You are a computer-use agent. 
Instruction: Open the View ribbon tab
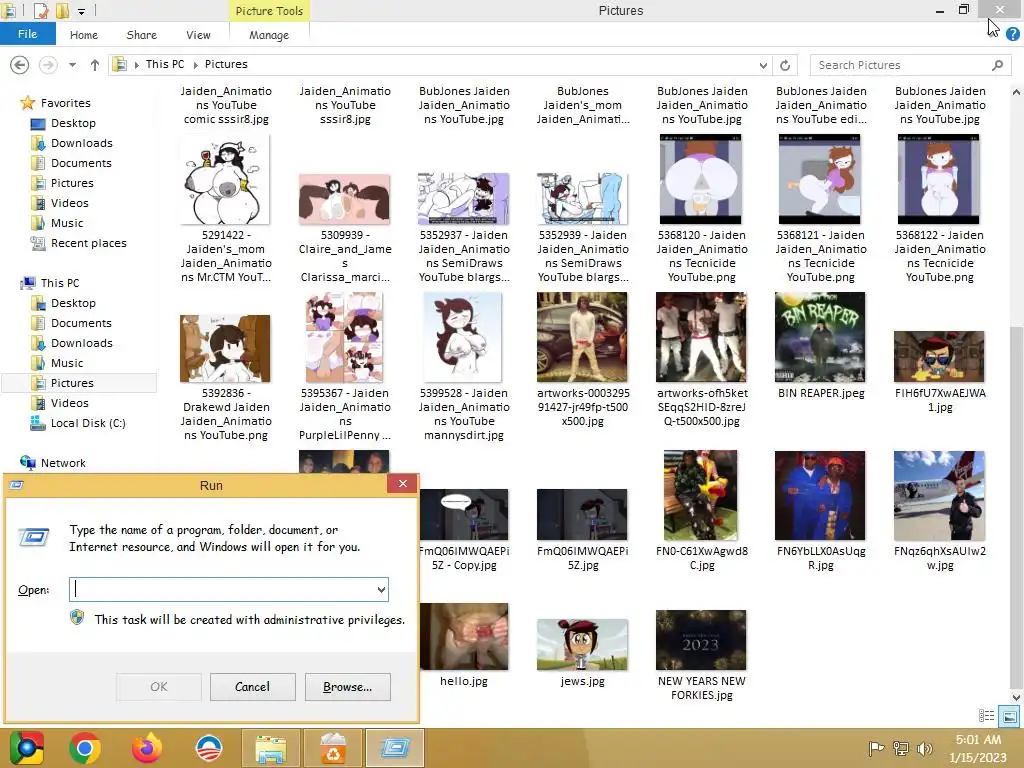coord(198,35)
